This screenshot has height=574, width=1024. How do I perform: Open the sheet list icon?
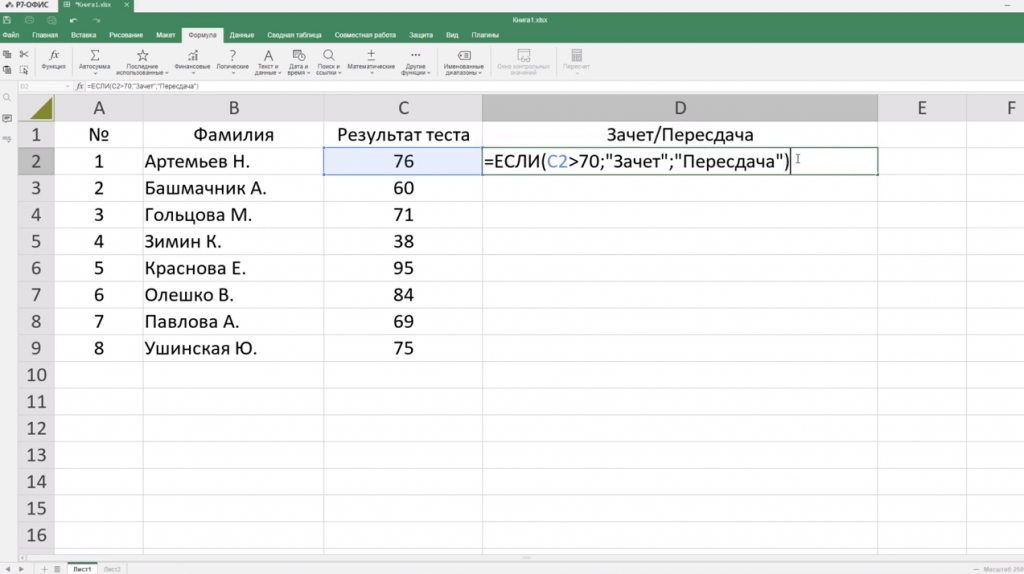(57, 569)
